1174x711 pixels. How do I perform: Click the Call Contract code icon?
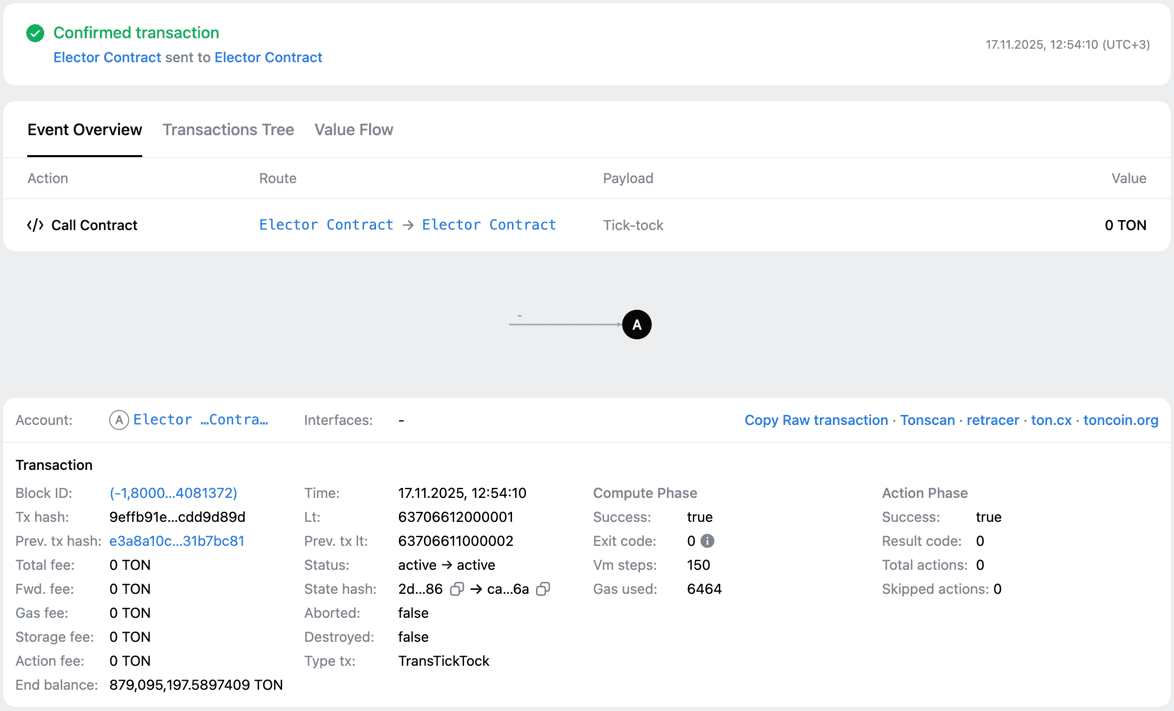point(35,225)
